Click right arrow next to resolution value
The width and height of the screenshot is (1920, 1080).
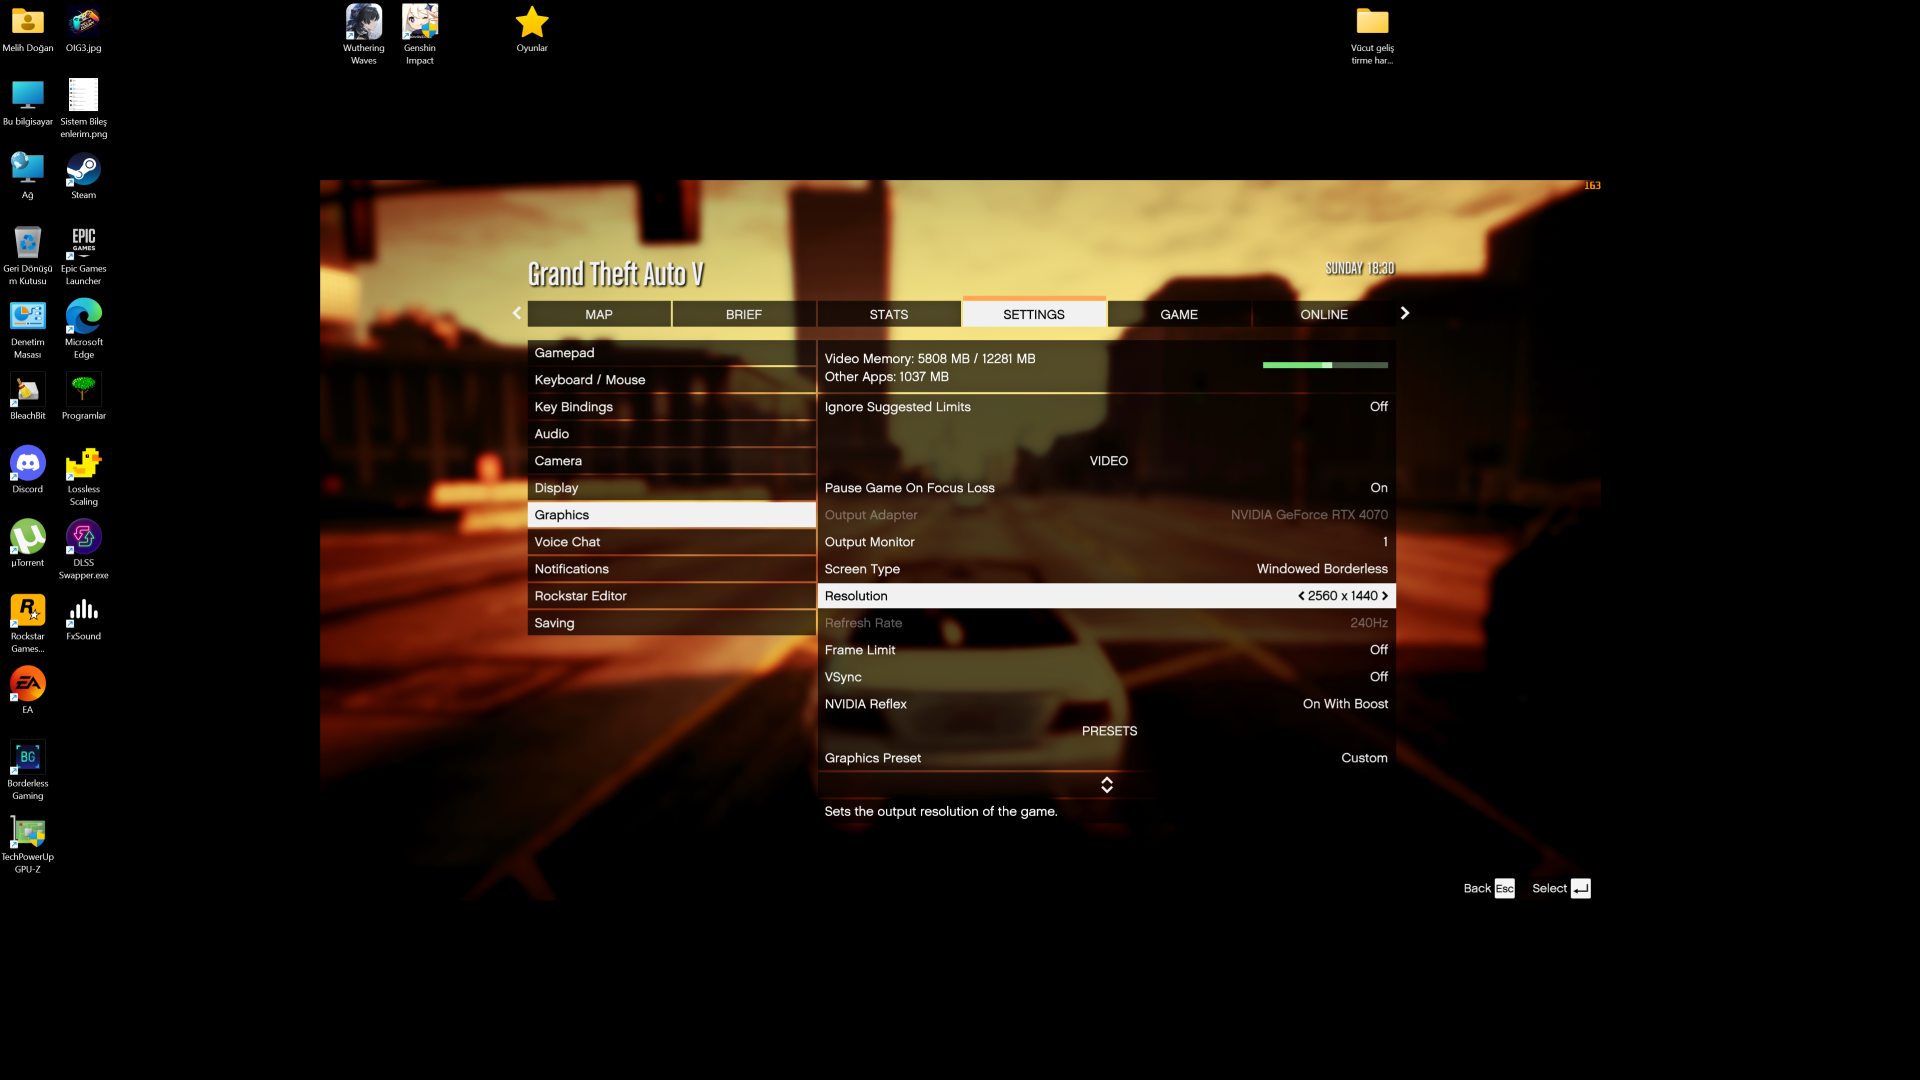click(1385, 596)
